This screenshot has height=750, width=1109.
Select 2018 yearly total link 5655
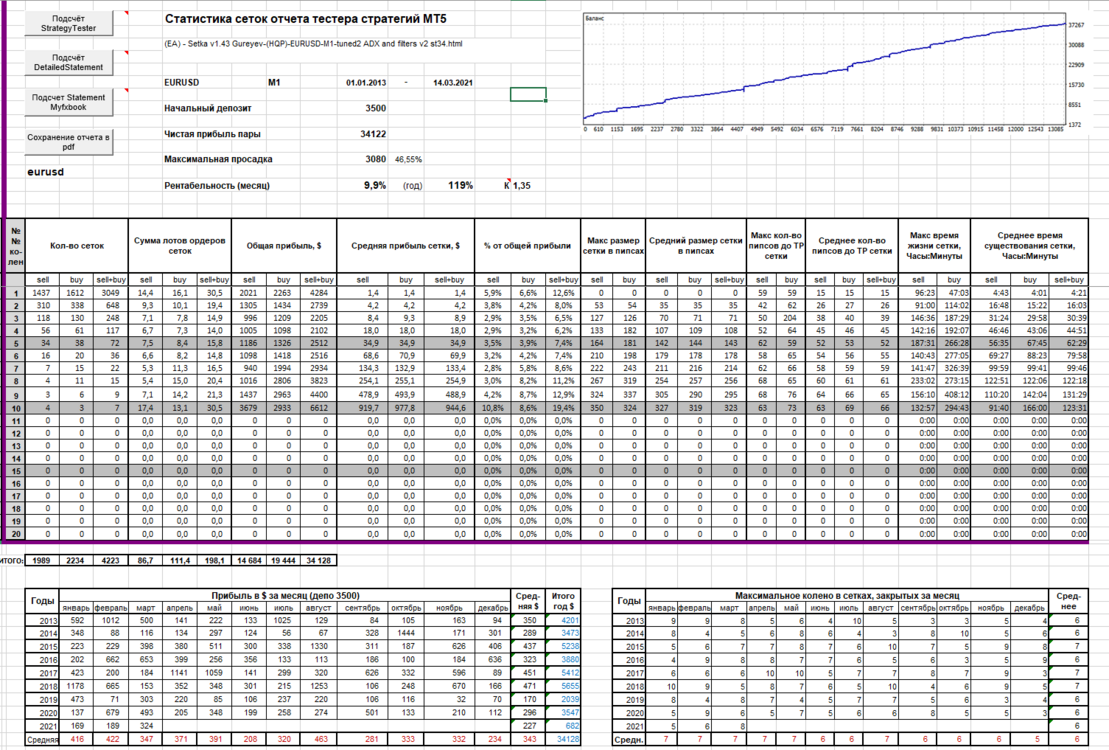[563, 686]
